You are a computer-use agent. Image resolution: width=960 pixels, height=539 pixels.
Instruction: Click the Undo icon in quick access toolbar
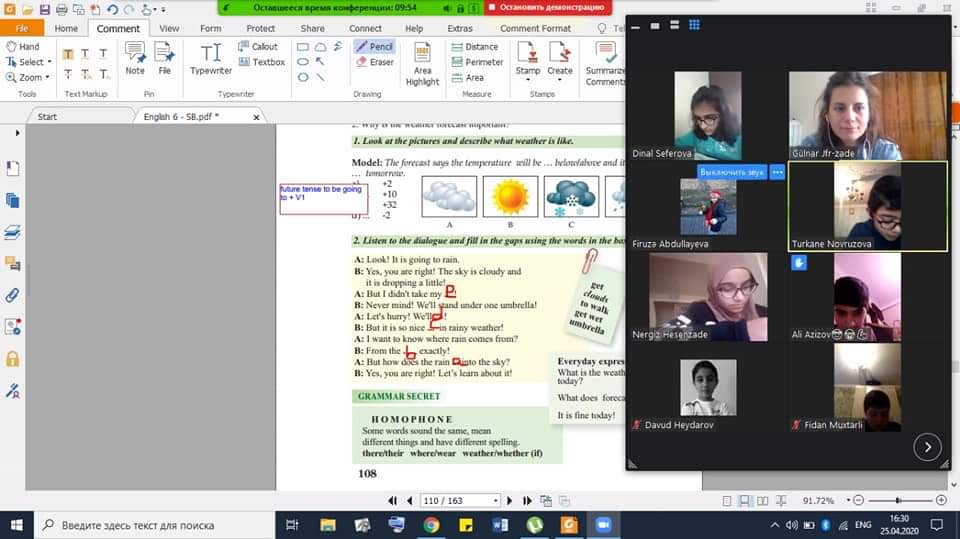click(x=112, y=9)
